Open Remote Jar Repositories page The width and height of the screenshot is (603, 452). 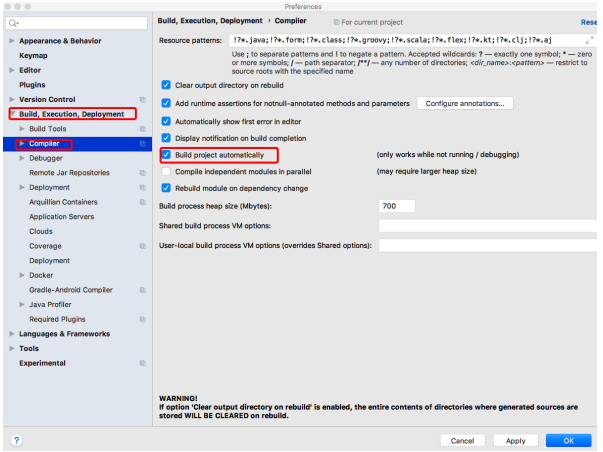(69, 173)
